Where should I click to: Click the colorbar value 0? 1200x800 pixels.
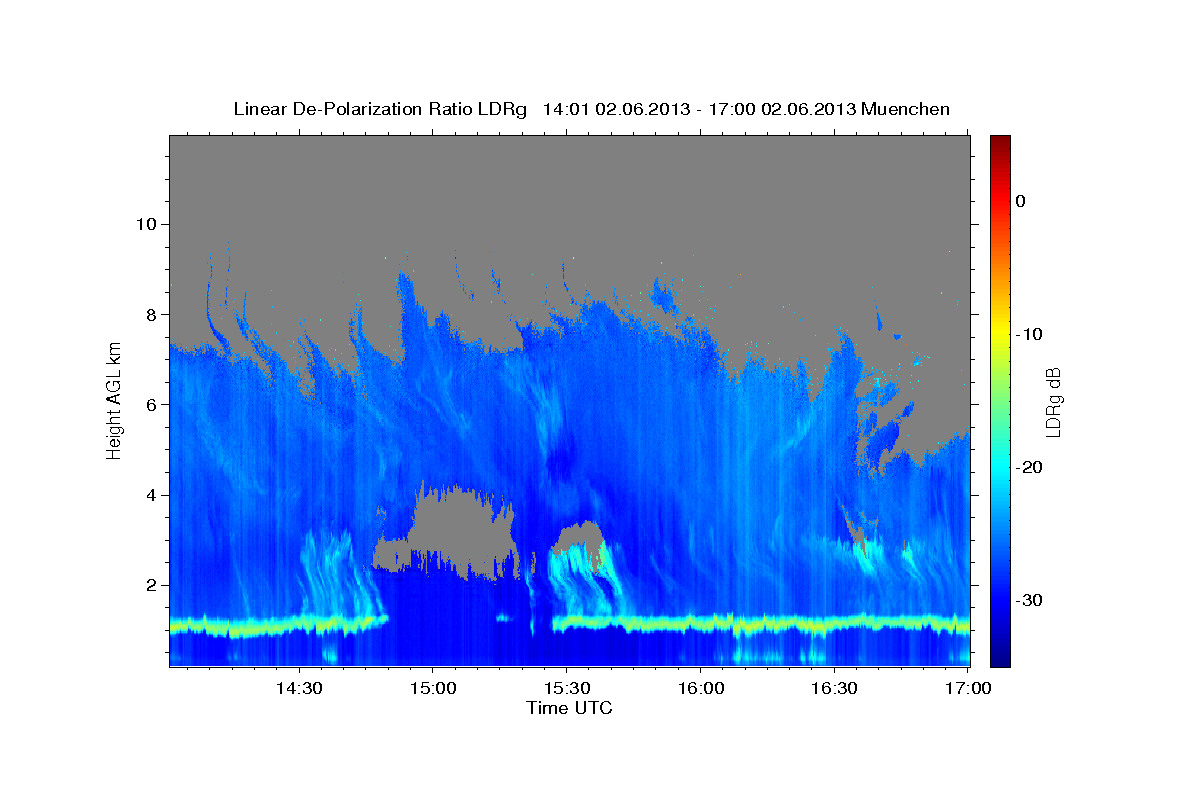(x=1021, y=201)
